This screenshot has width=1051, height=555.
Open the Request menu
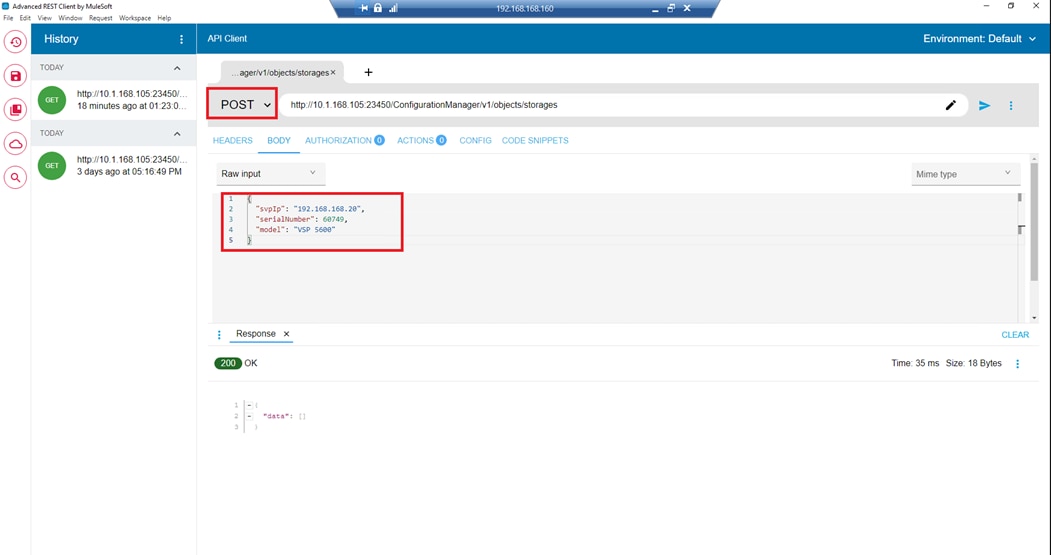pyautogui.click(x=101, y=18)
